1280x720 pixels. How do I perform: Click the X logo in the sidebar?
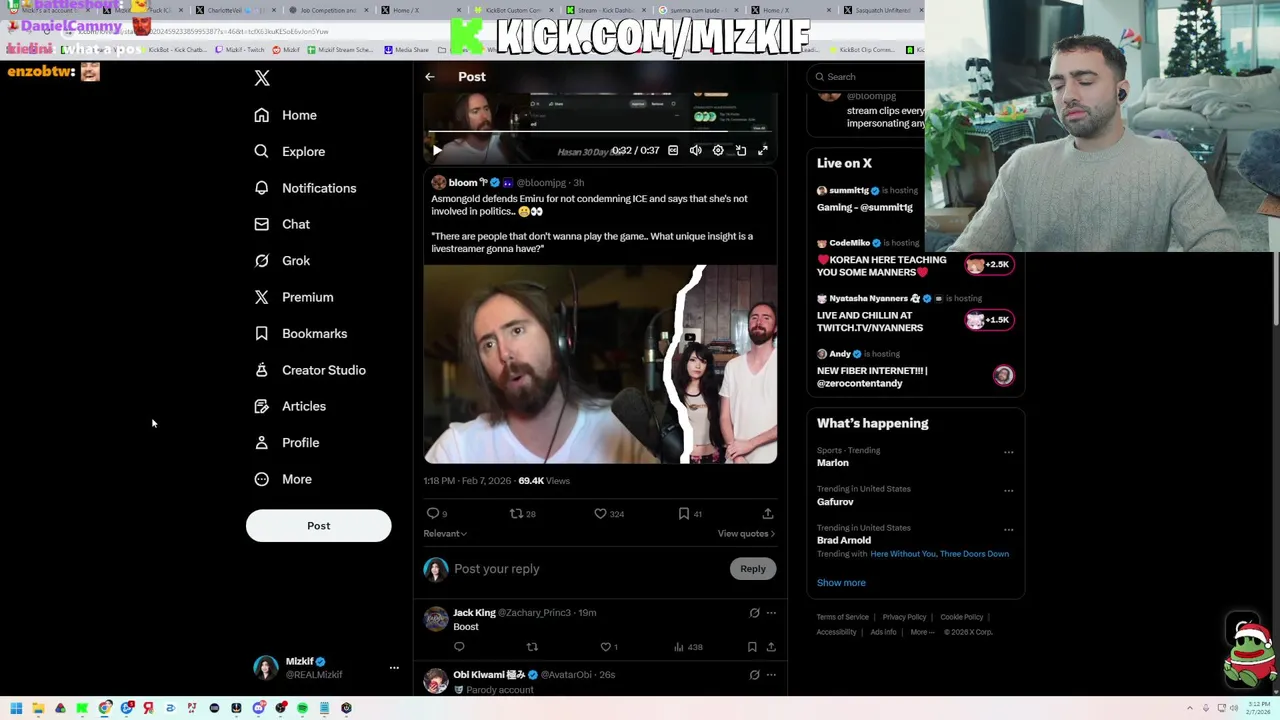pos(262,78)
